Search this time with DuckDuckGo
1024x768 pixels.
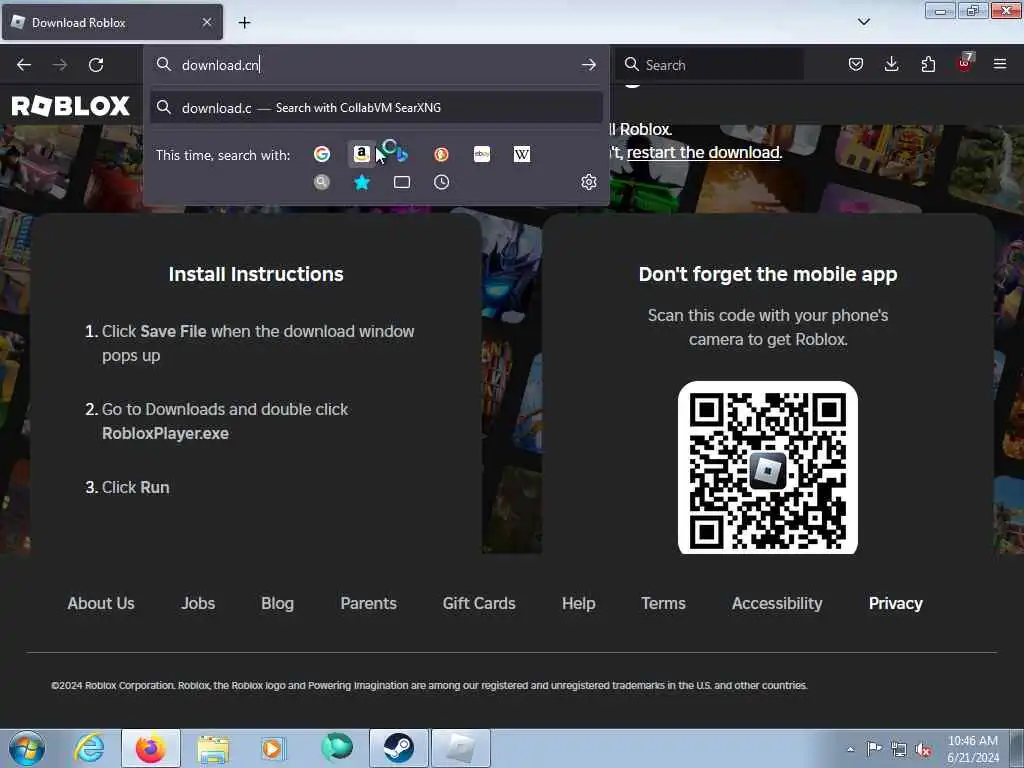[441, 154]
